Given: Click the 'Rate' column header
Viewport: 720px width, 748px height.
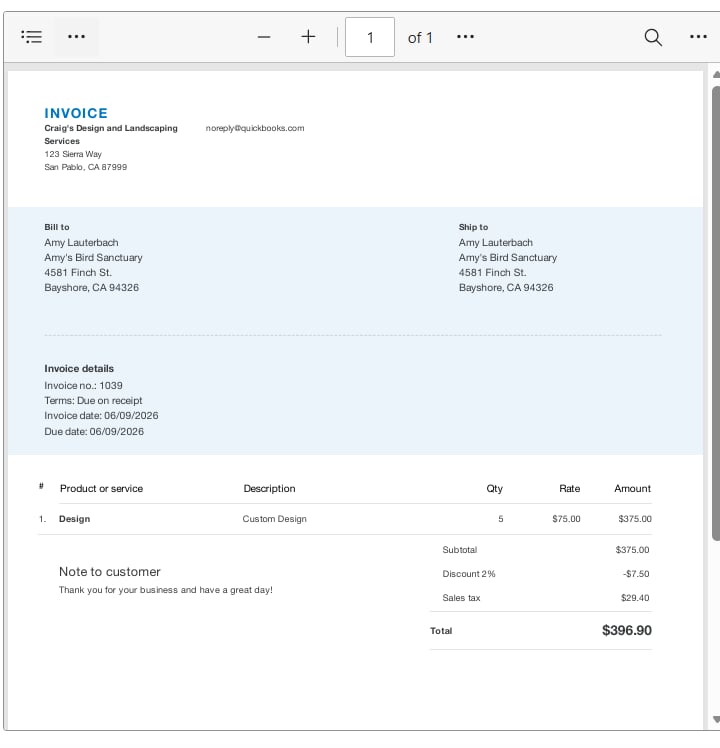Looking at the screenshot, I should [569, 488].
